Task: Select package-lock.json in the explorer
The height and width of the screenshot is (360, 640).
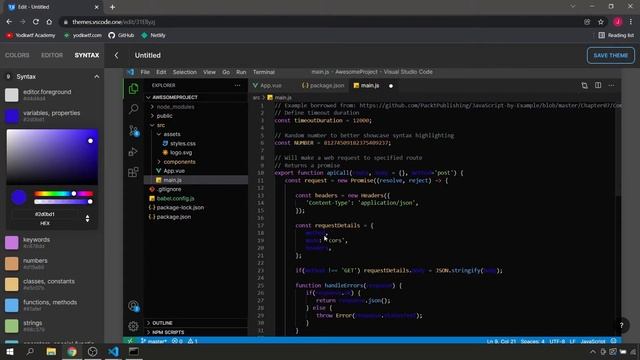Action: [x=180, y=208]
